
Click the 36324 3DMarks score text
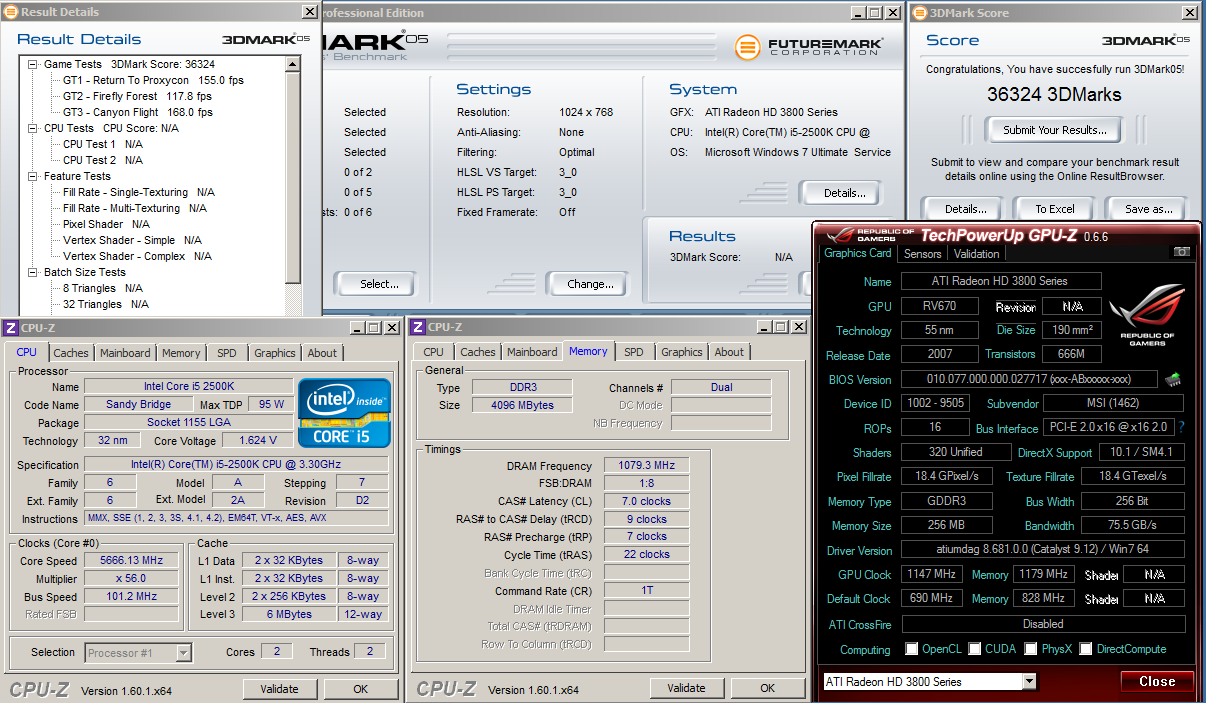1055,95
